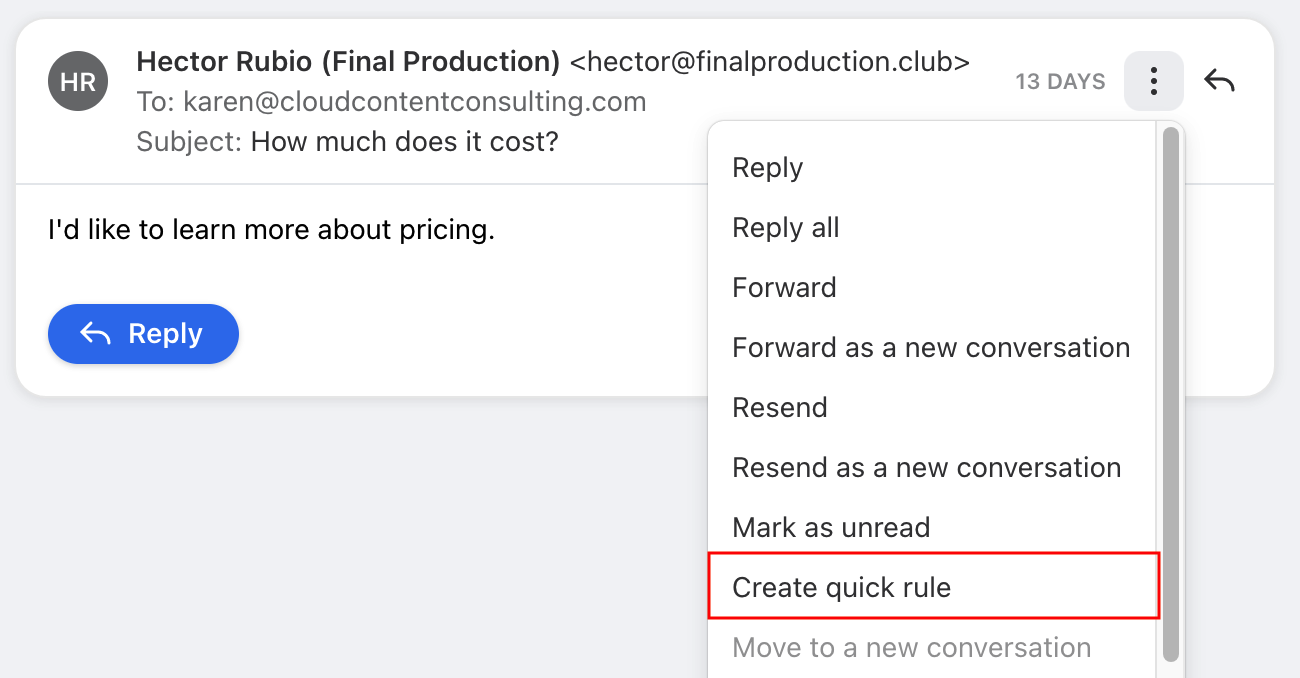Viewport: 1300px width, 678px height.
Task: Open the three-dot more options menu
Action: [1154, 81]
